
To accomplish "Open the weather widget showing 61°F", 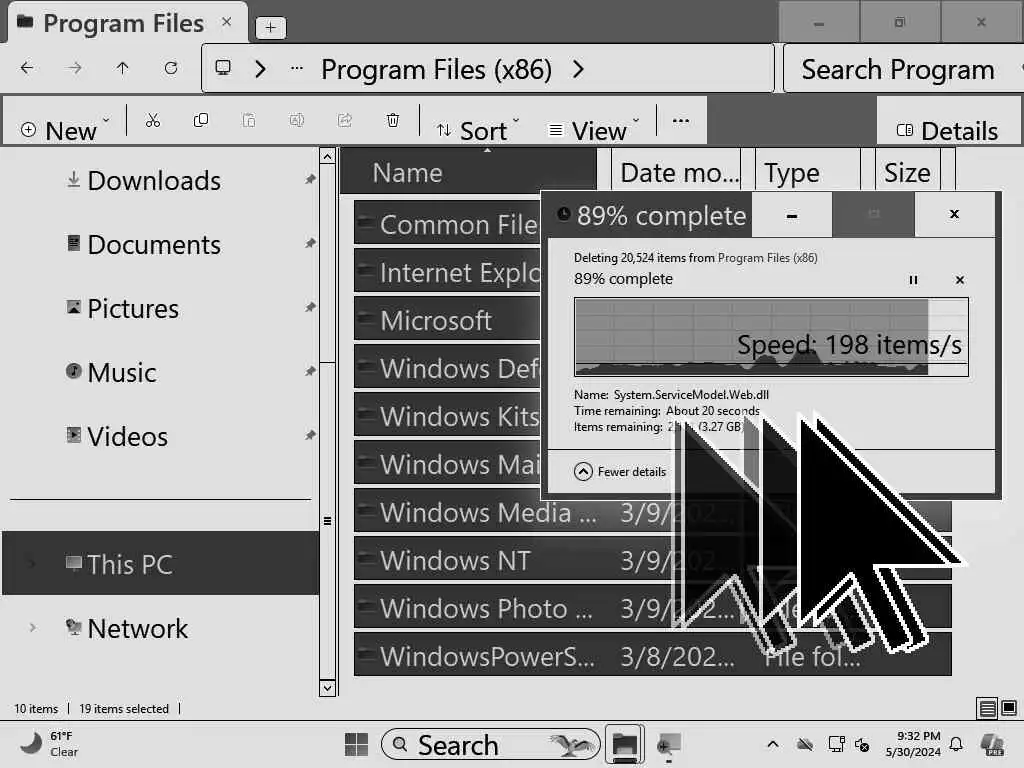I will click(49, 744).
